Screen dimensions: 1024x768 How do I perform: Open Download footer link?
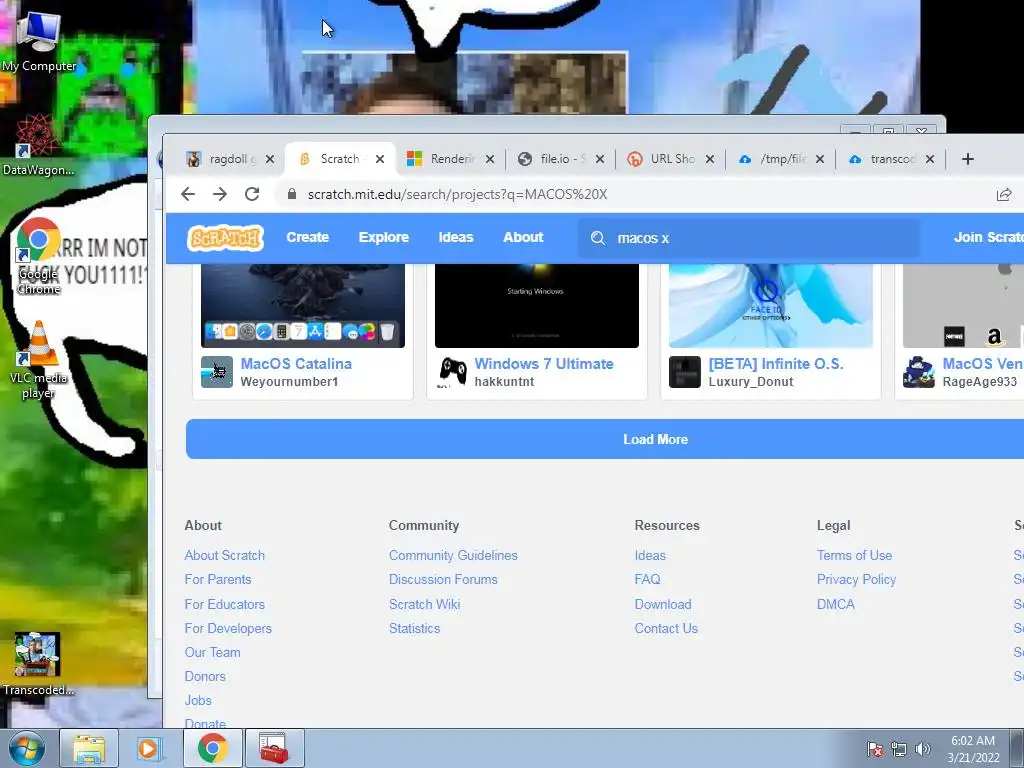click(663, 605)
